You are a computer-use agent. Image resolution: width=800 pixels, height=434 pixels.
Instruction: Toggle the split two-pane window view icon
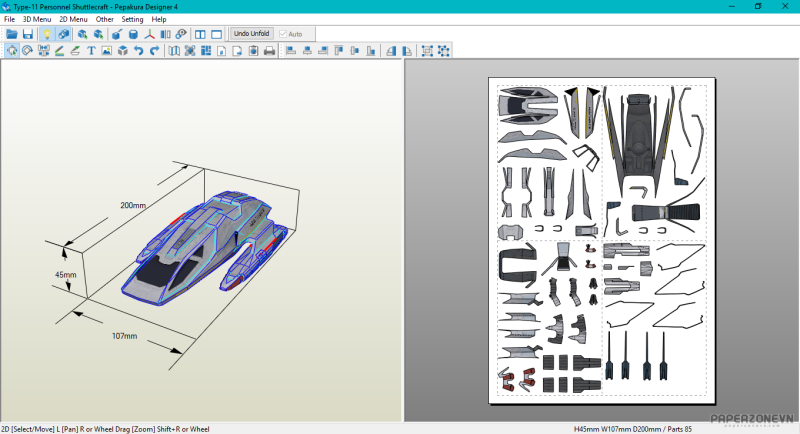pos(199,34)
